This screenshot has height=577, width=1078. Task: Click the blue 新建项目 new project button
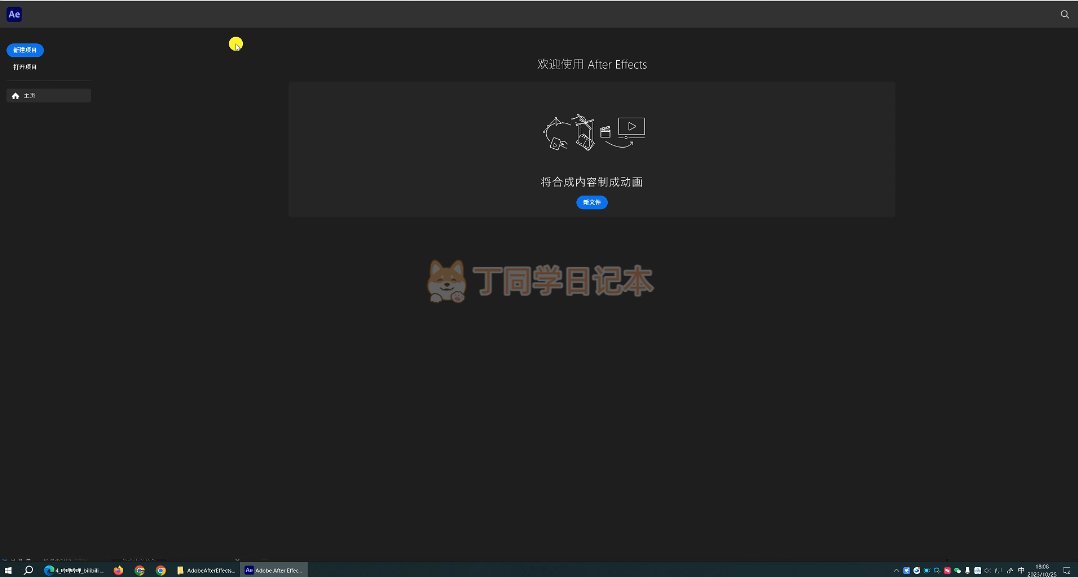pyautogui.click(x=25, y=50)
